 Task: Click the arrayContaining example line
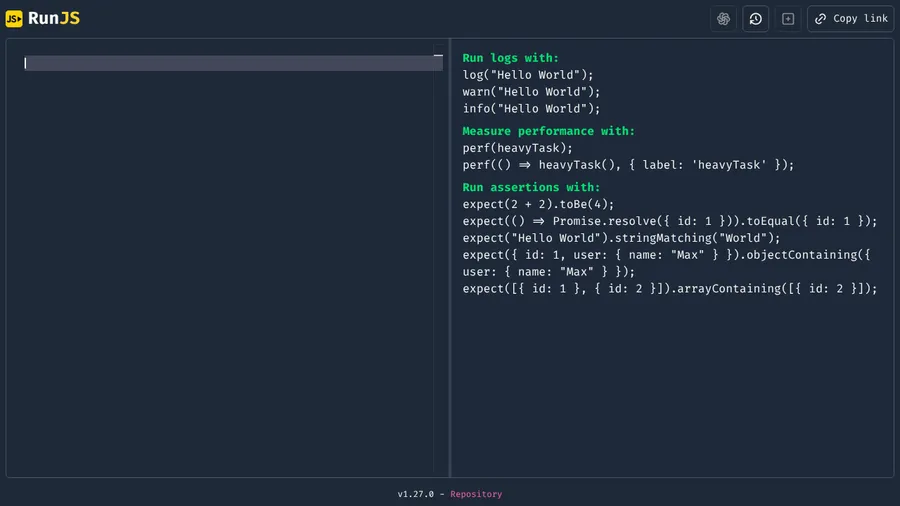670,289
